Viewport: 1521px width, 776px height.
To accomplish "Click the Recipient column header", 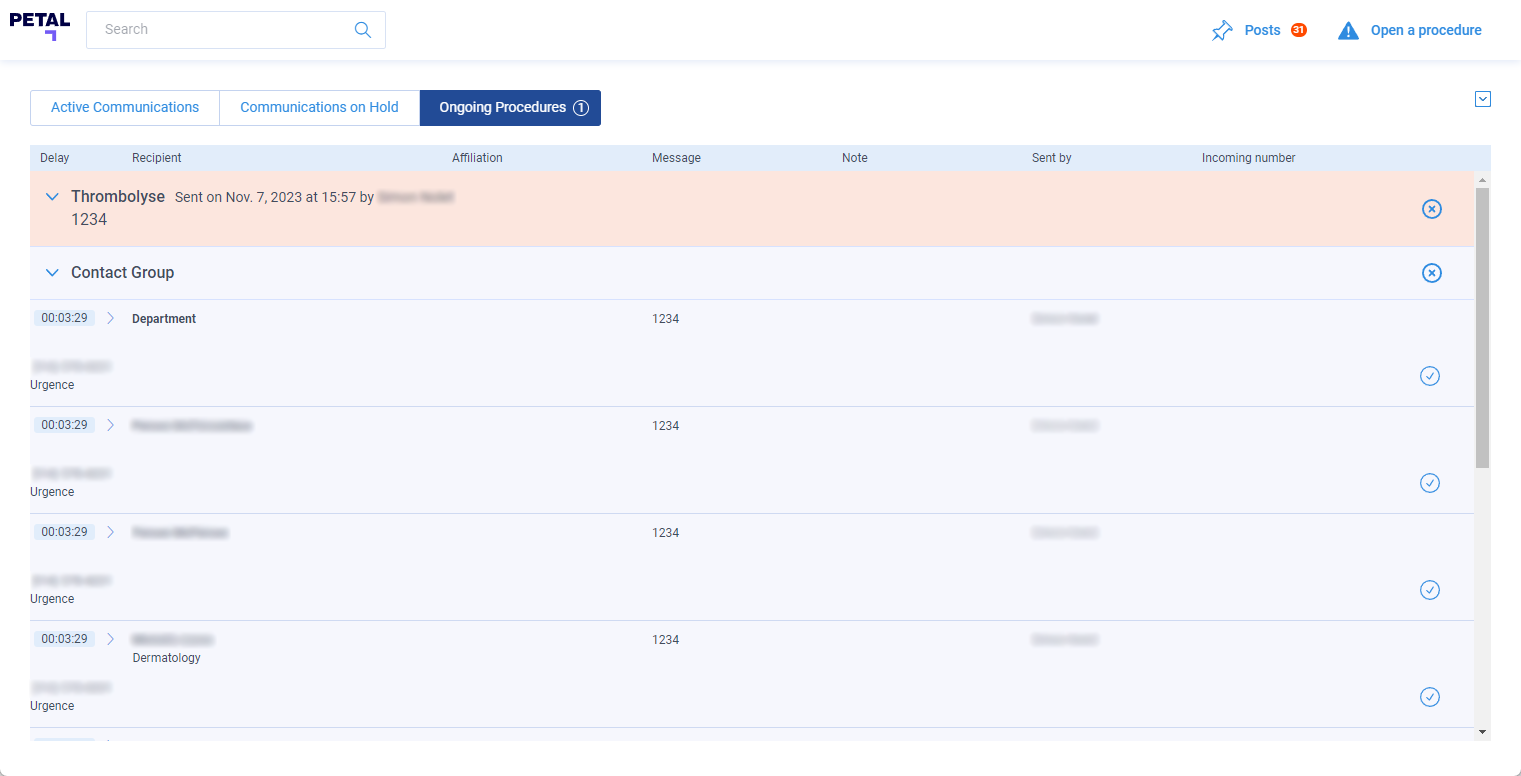I will click(157, 158).
